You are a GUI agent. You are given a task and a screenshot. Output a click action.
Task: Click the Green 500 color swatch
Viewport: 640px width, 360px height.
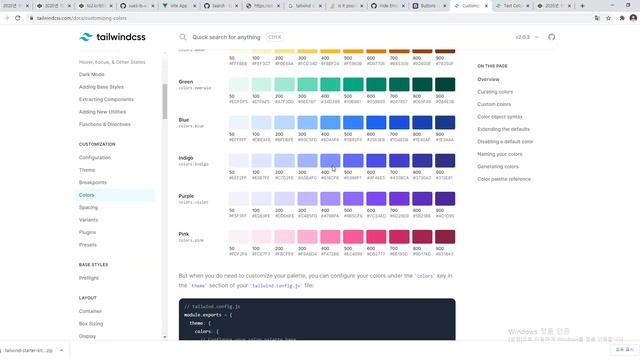pyautogui.click(x=353, y=84)
